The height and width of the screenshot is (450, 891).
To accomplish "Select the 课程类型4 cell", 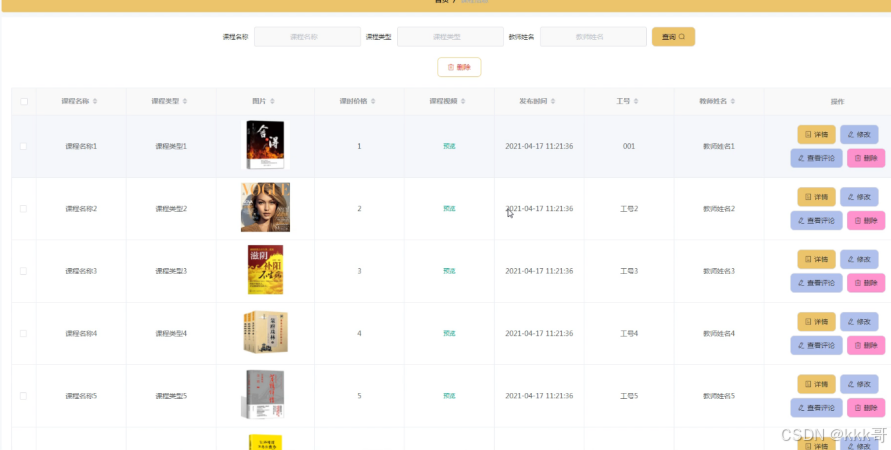I will click(x=171, y=334).
